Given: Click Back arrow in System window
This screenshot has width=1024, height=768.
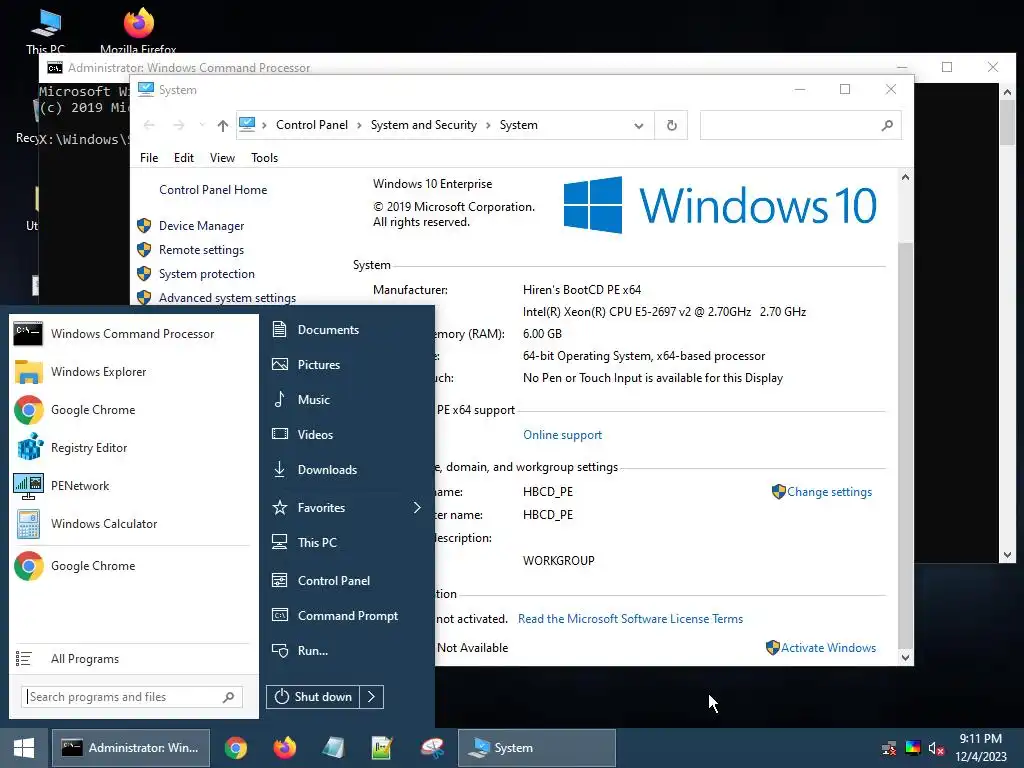Looking at the screenshot, I should click(x=149, y=125).
